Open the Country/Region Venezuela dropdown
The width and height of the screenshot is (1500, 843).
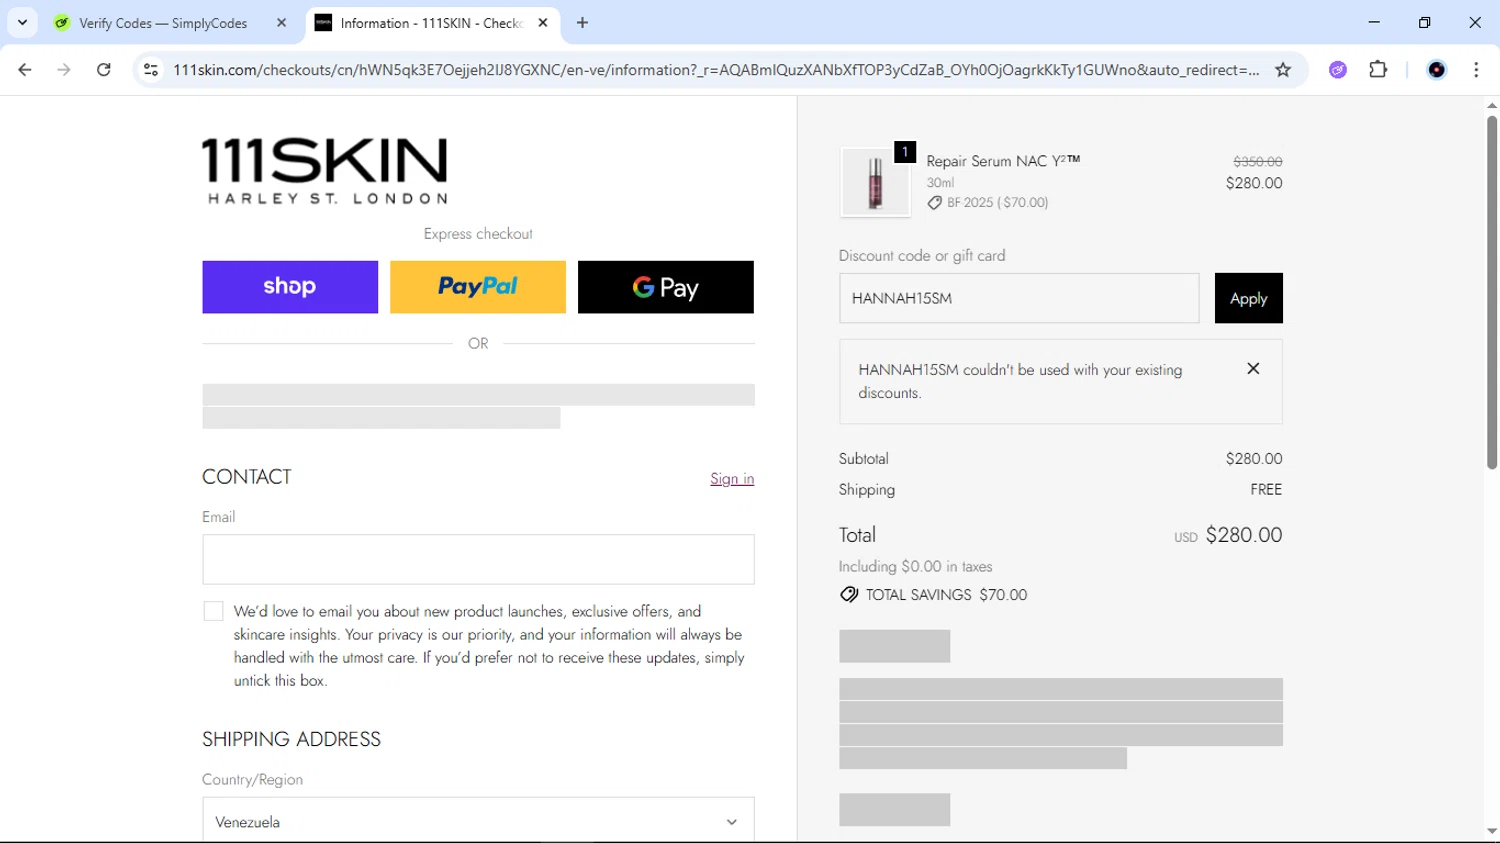pyautogui.click(x=478, y=820)
